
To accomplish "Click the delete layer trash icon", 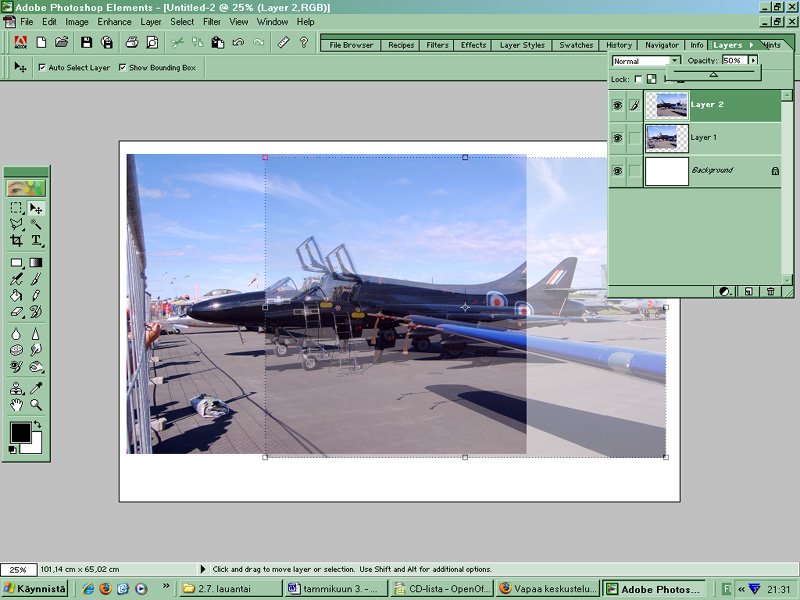I will pos(770,291).
